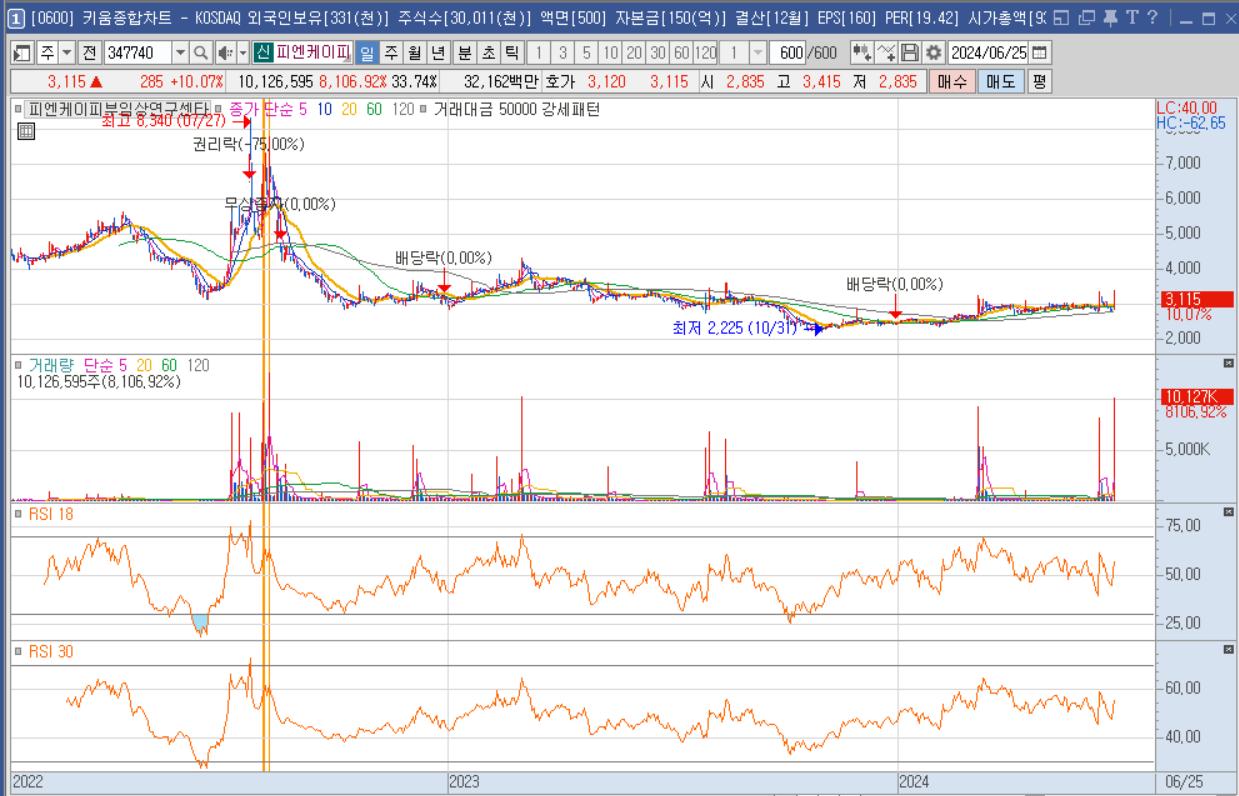1239x796 pixels.
Task: Click the current price tag 3,115 on axis
Action: click(x=1197, y=298)
